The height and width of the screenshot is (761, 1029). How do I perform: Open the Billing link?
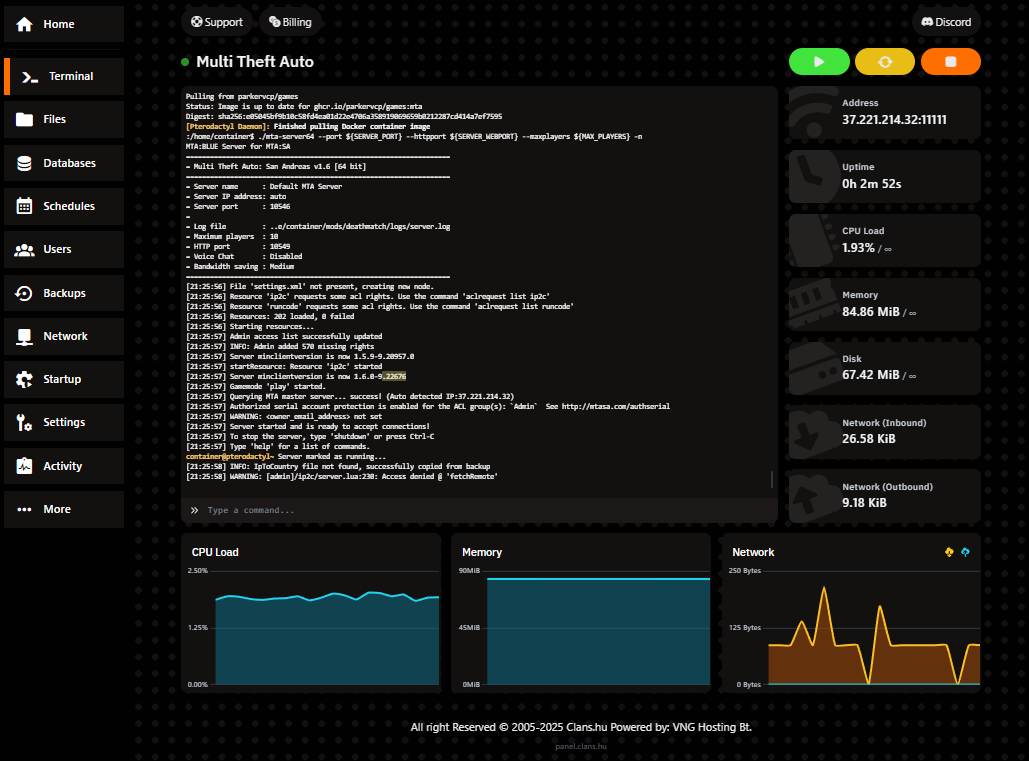click(290, 22)
